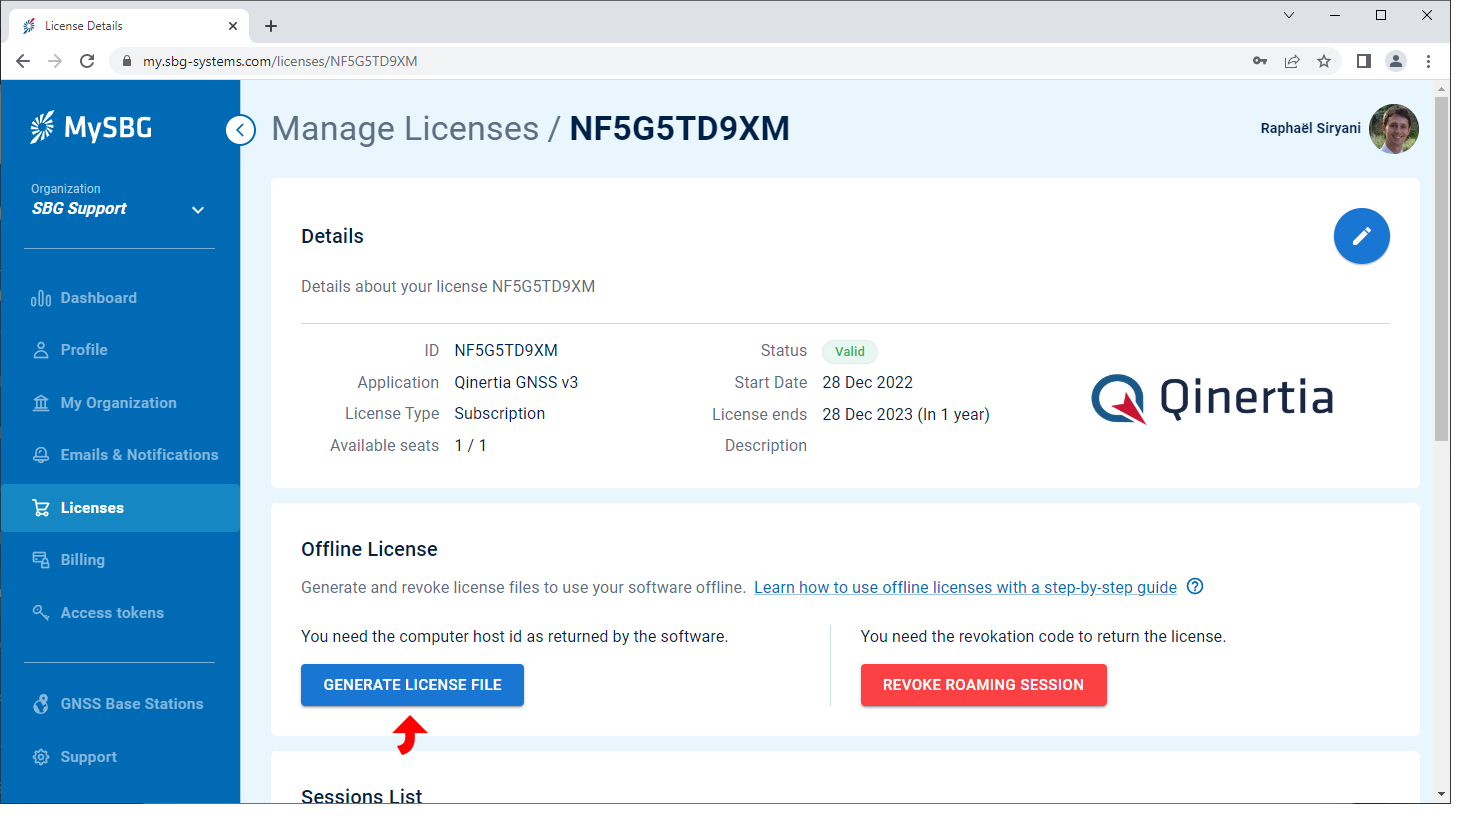
Task: Open the Support section
Action: (88, 756)
